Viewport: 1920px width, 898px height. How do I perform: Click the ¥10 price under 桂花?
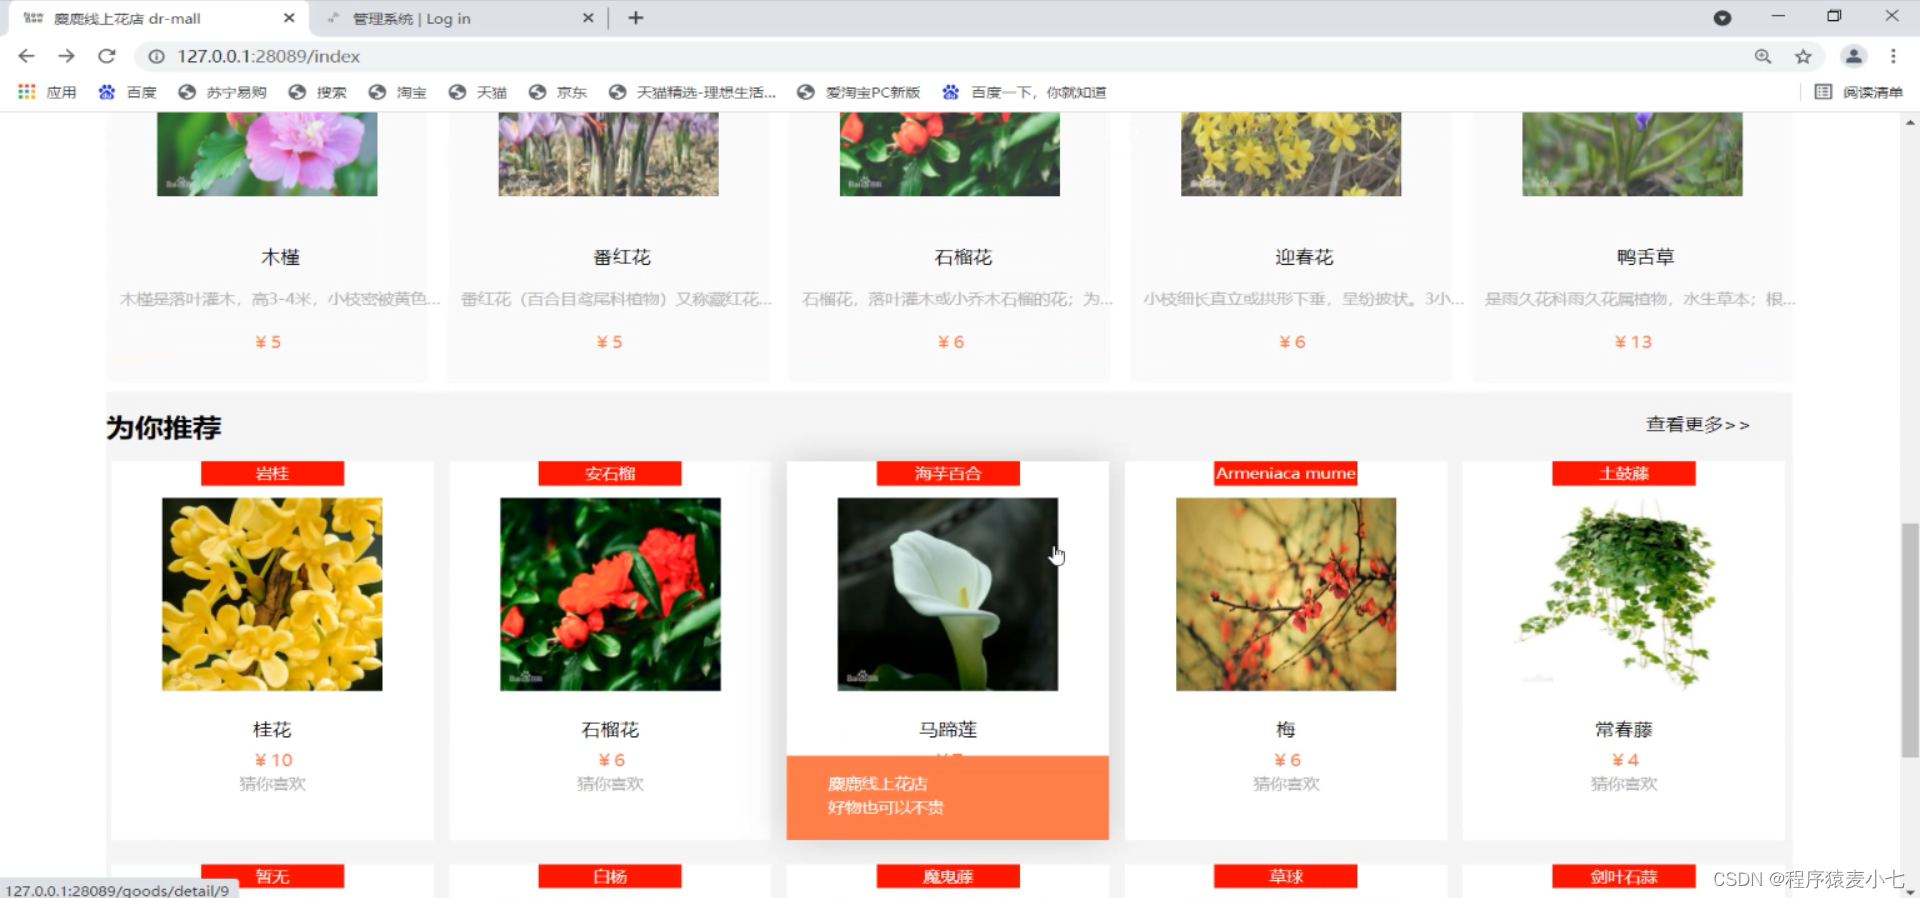pyautogui.click(x=273, y=760)
